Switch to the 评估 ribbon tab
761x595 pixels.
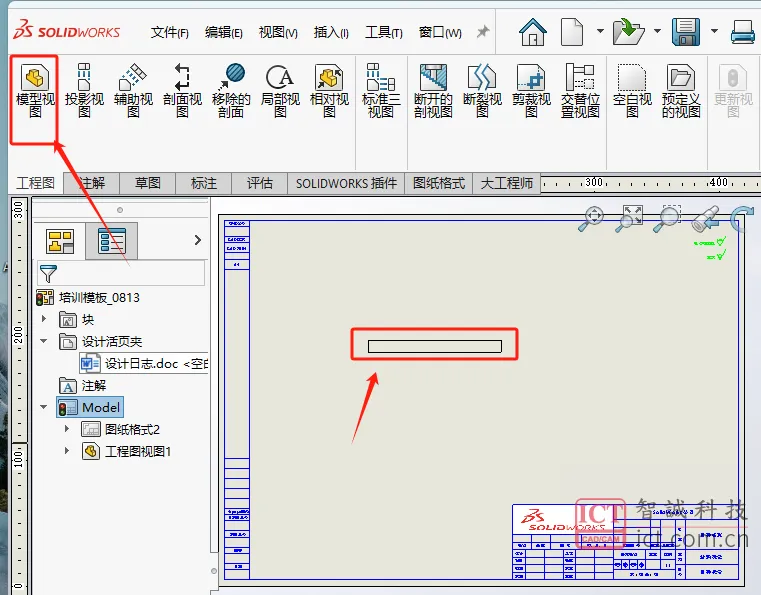(x=260, y=183)
